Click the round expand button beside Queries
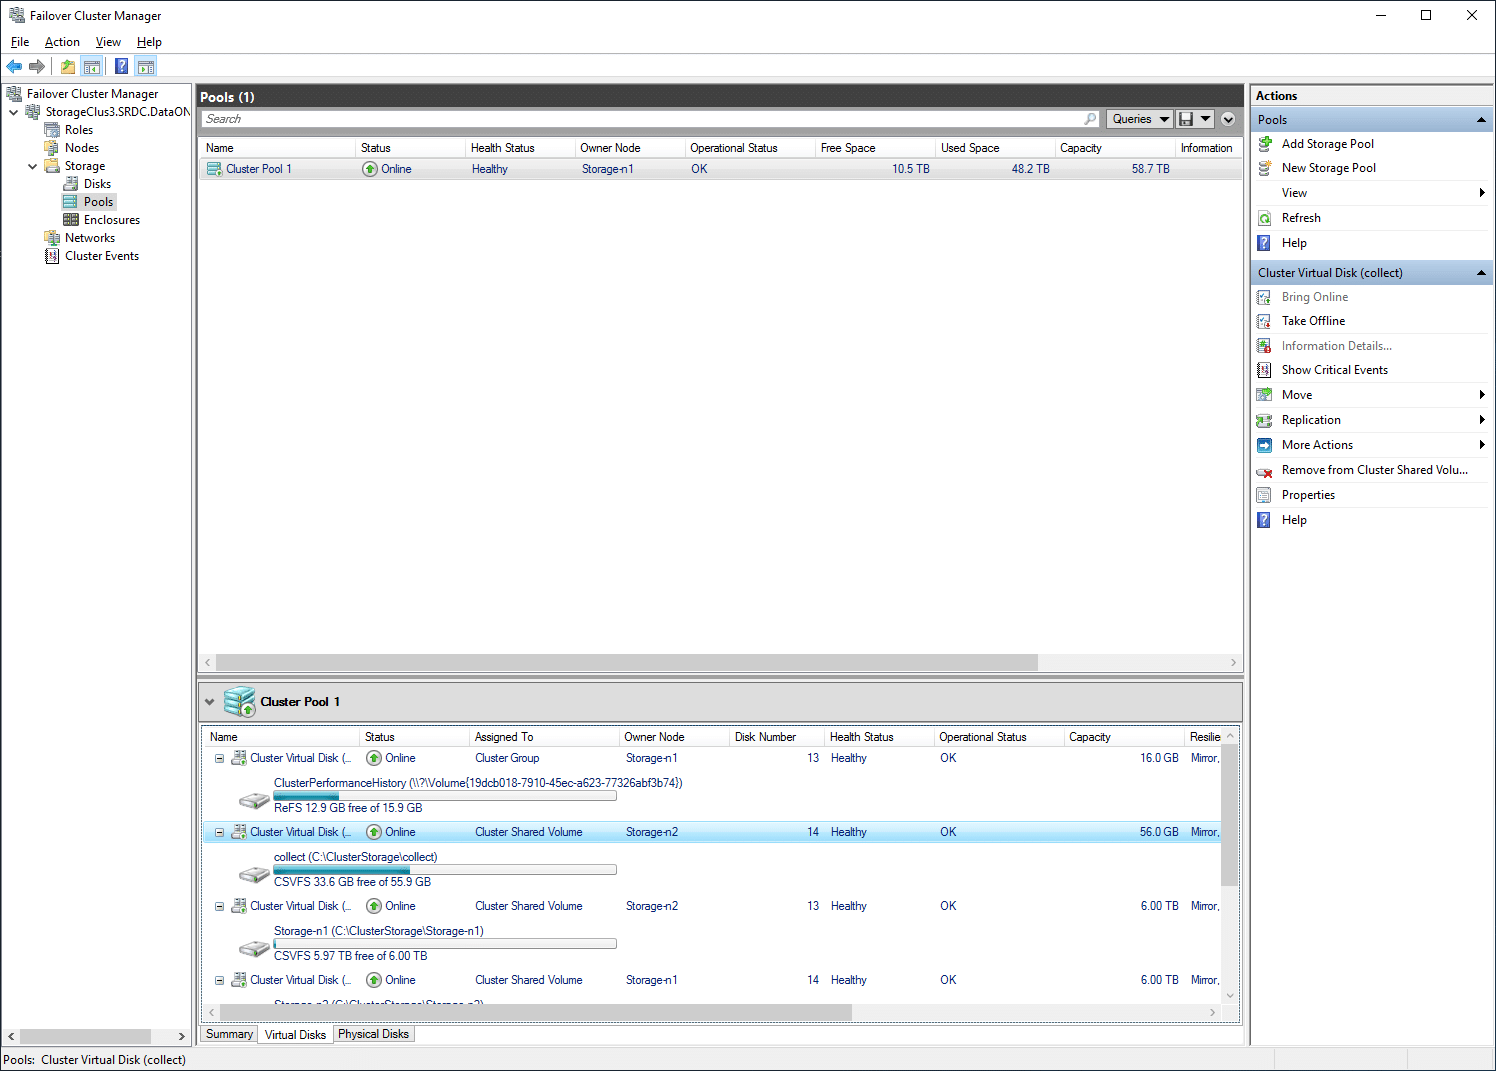The image size is (1496, 1071). (1228, 119)
